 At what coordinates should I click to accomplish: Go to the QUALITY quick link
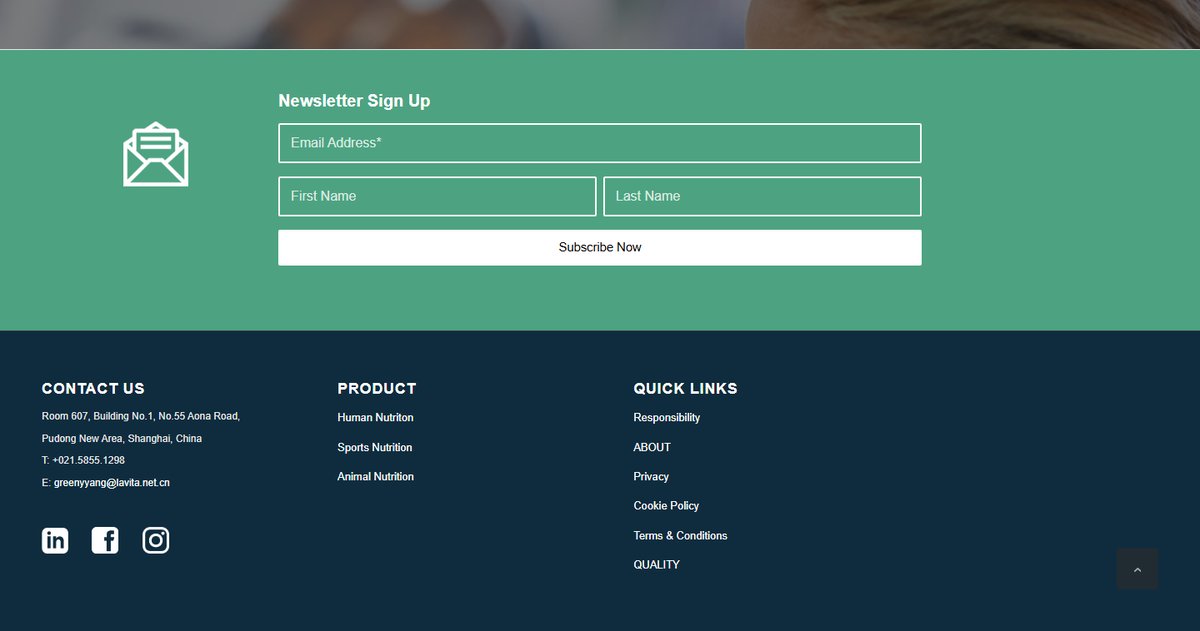pyautogui.click(x=656, y=565)
